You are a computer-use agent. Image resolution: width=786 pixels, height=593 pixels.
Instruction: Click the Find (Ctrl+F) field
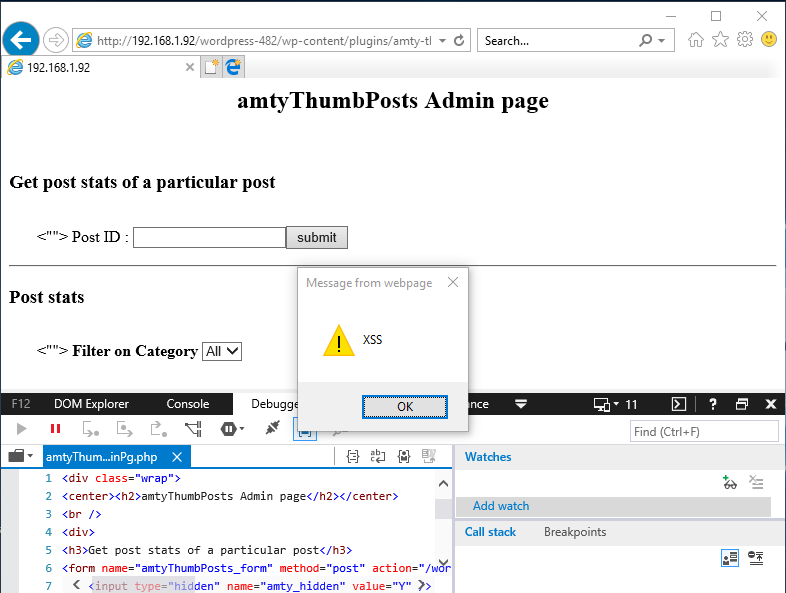pos(704,432)
